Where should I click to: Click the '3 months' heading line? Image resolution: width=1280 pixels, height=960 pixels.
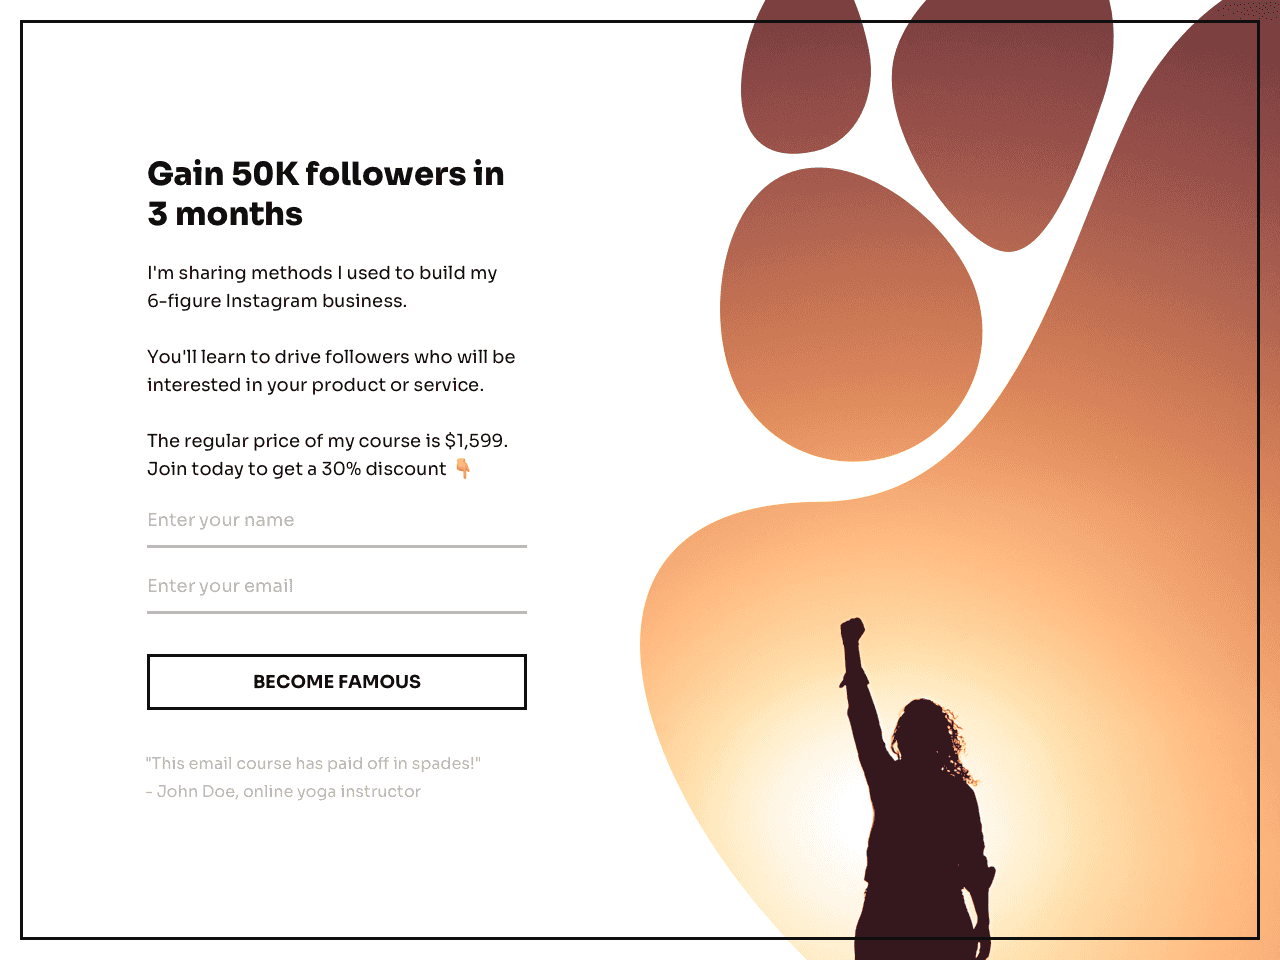pyautogui.click(x=225, y=214)
